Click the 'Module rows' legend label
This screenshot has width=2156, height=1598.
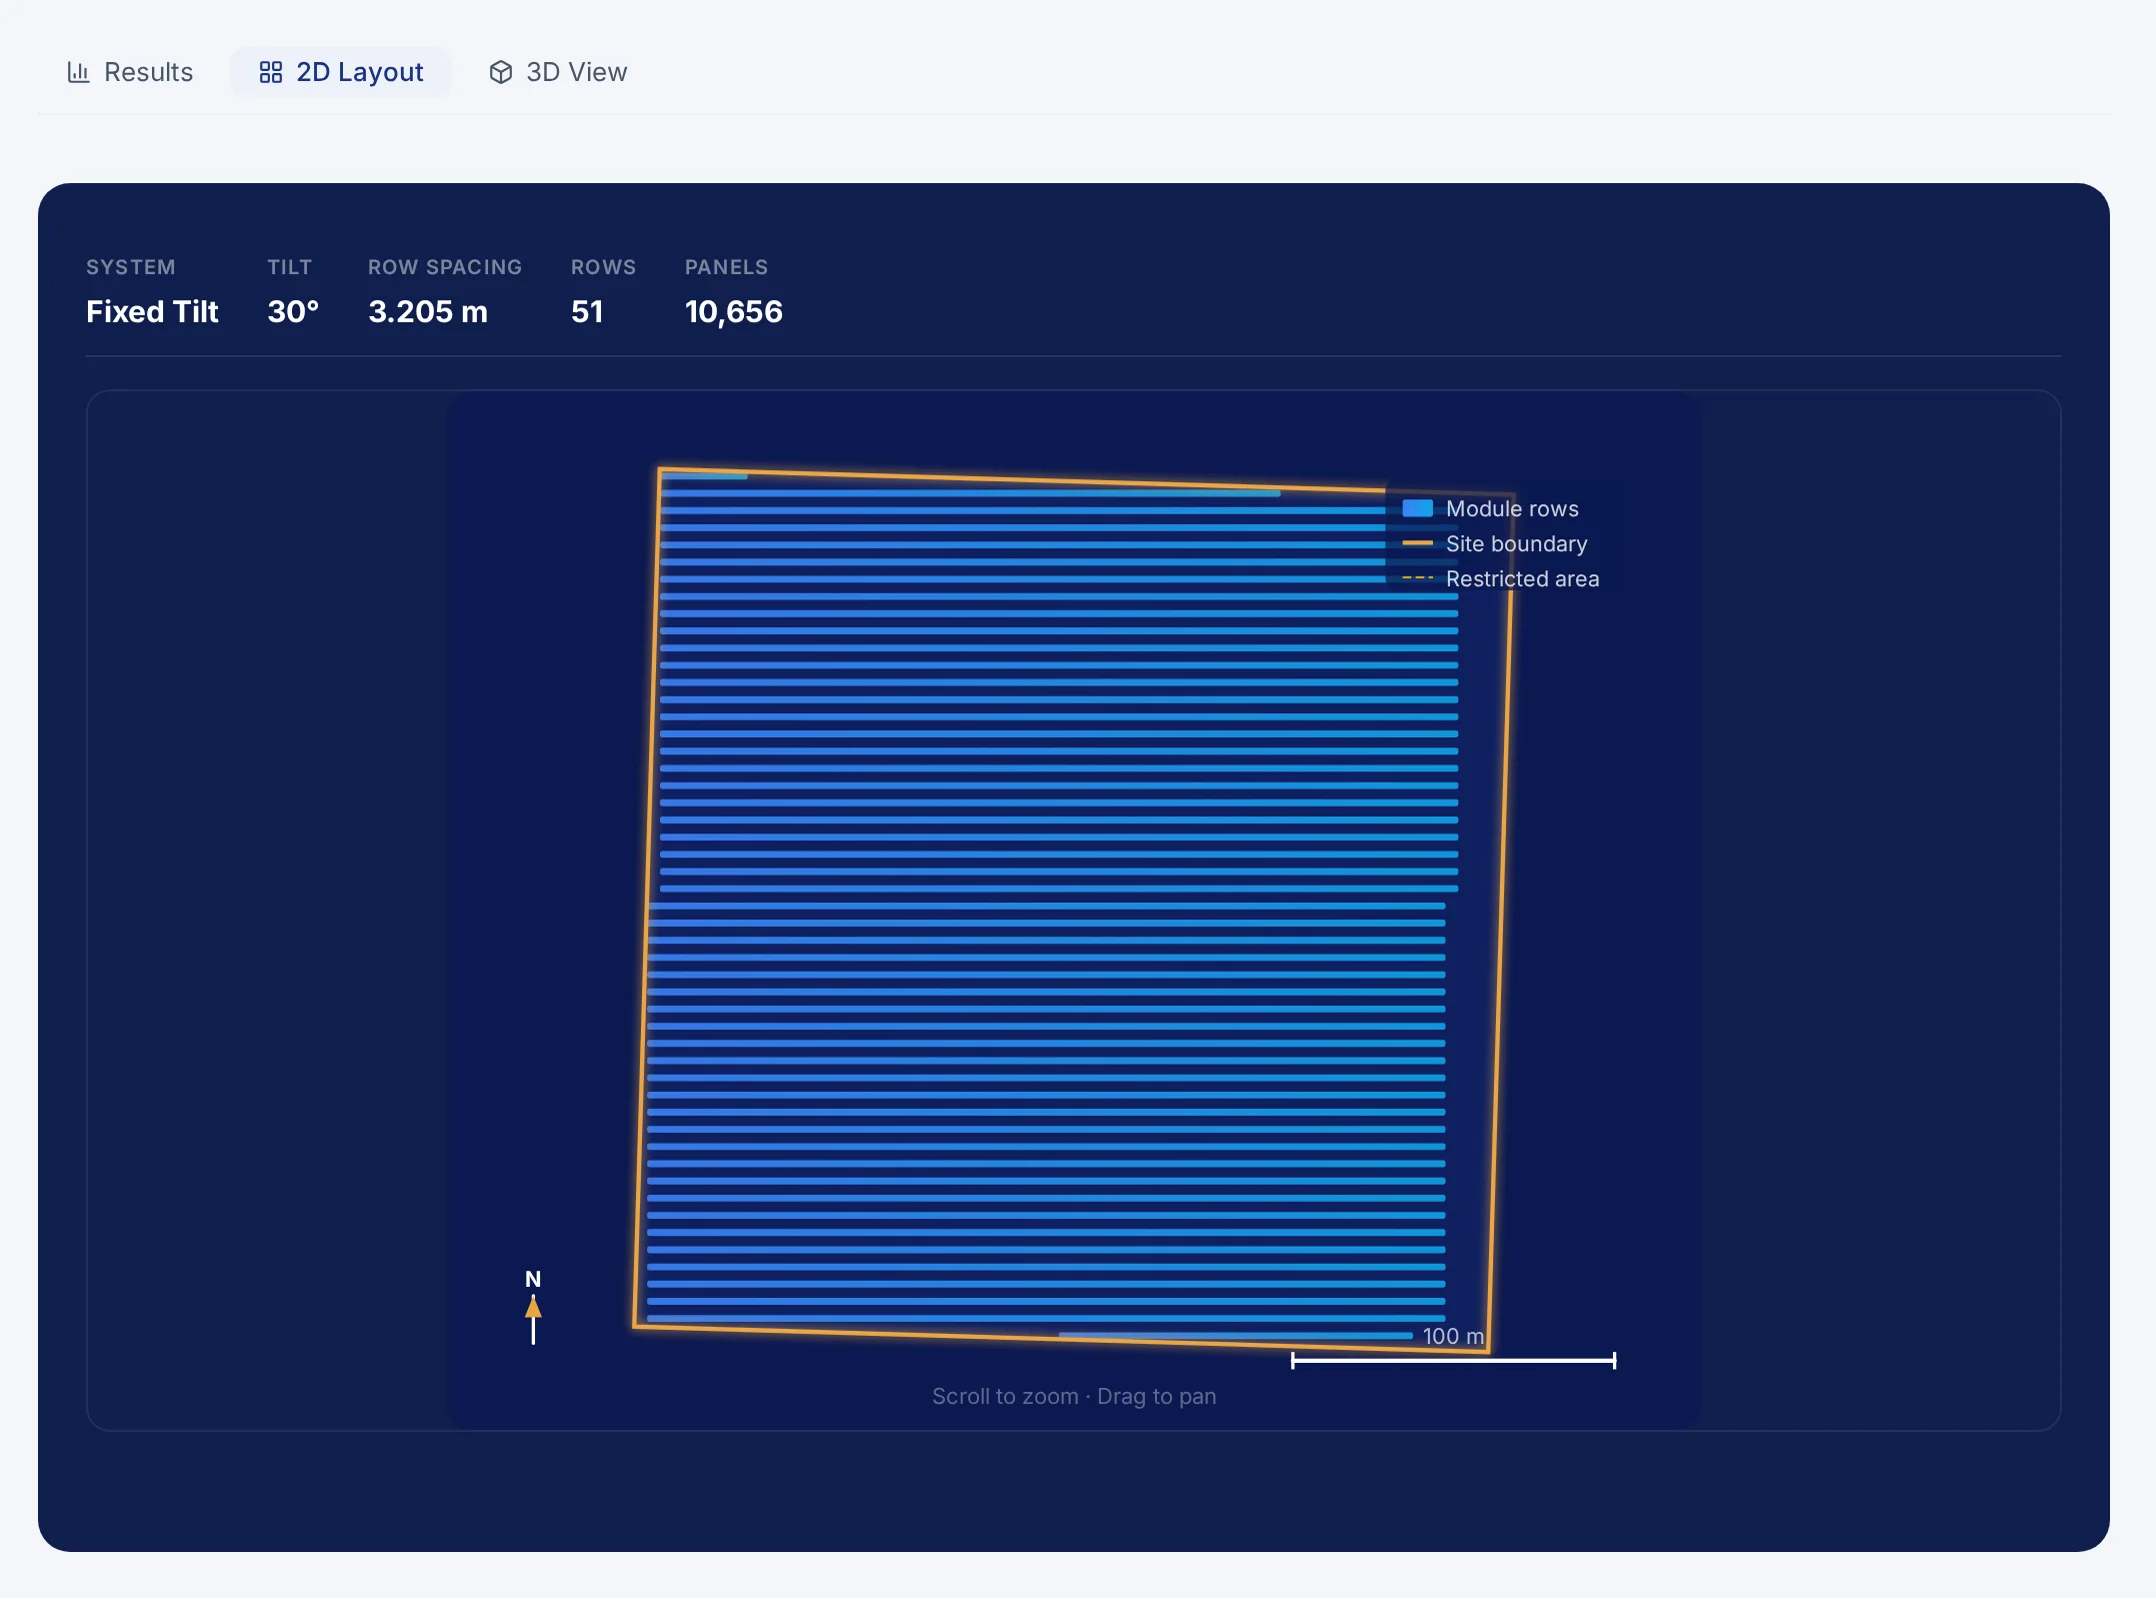tap(1512, 508)
